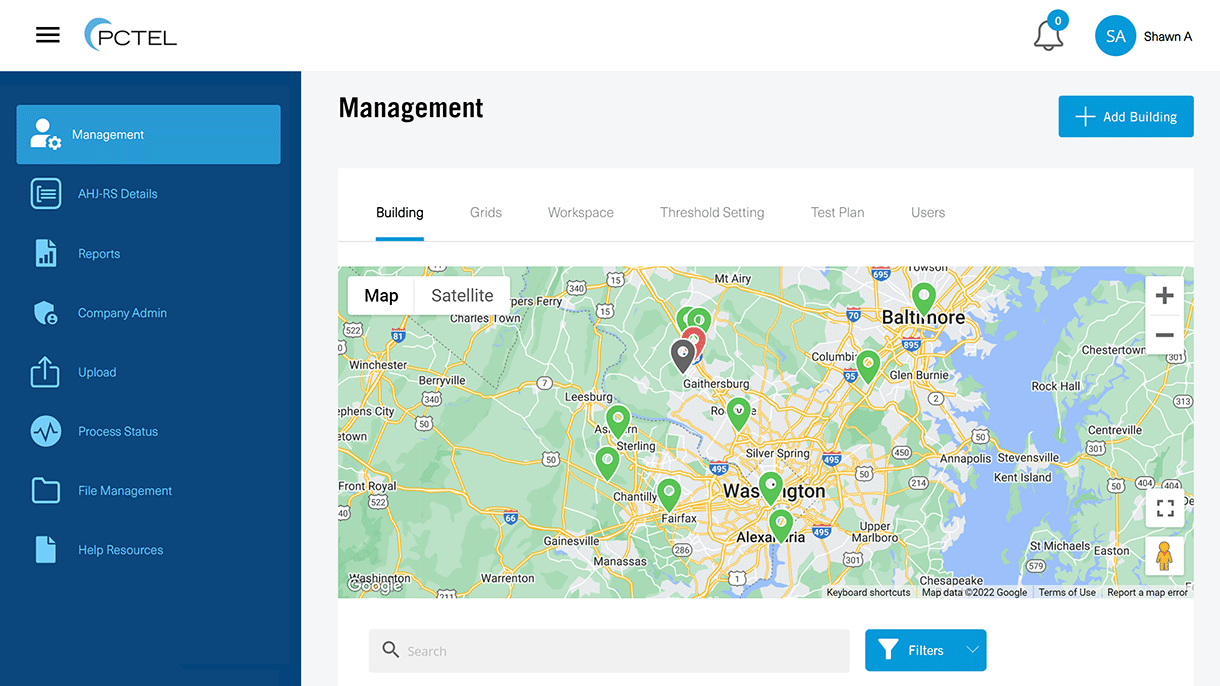Image resolution: width=1220 pixels, height=686 pixels.
Task: Click the Add Building button
Action: [1125, 117]
